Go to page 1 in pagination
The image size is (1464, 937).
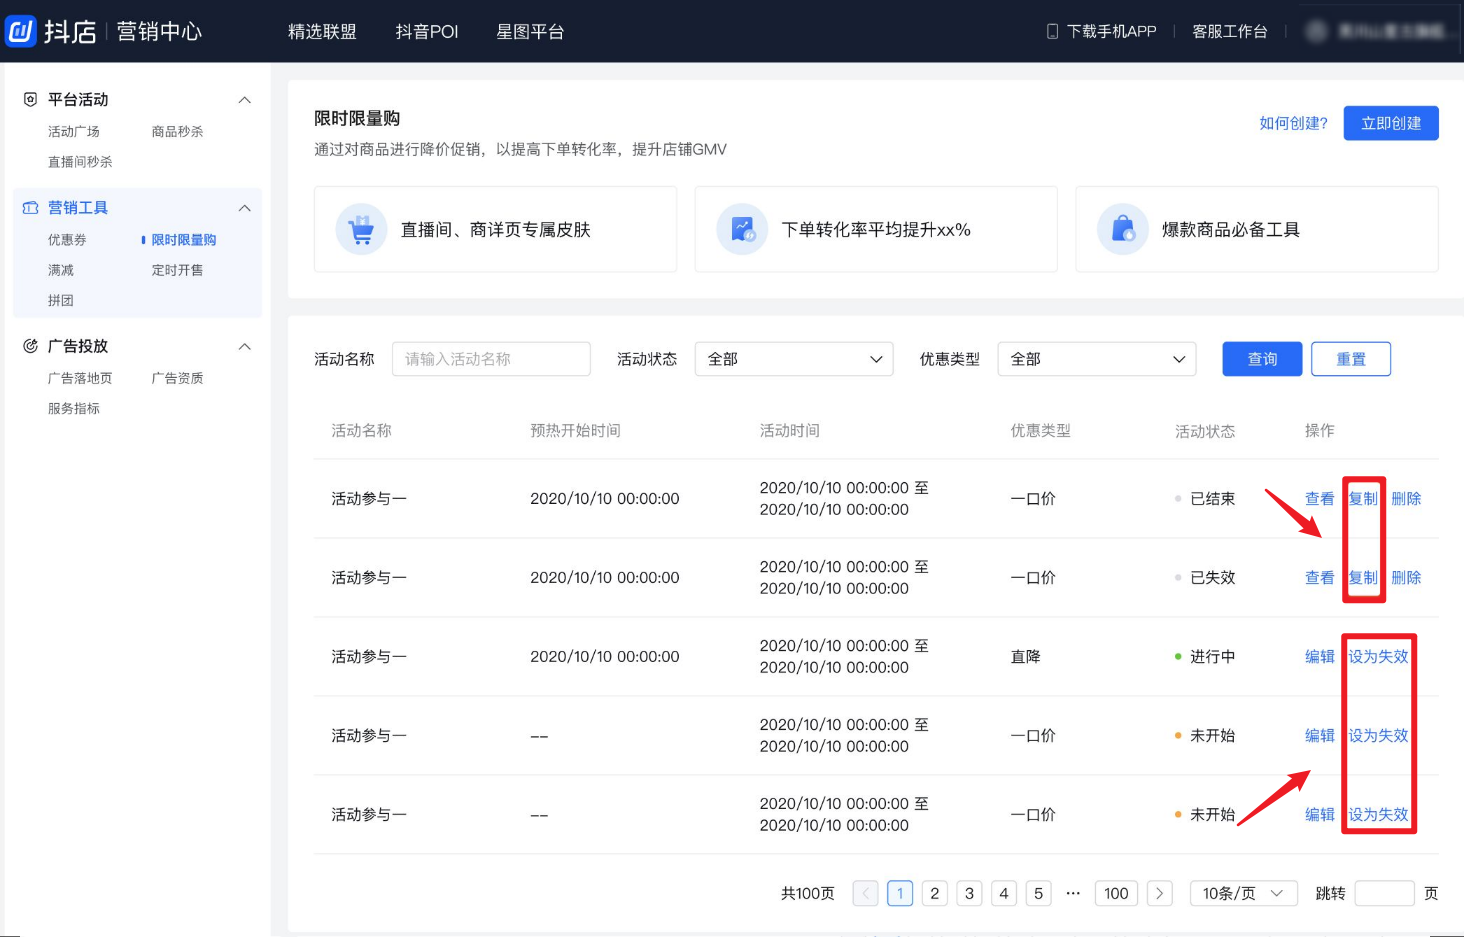[900, 893]
